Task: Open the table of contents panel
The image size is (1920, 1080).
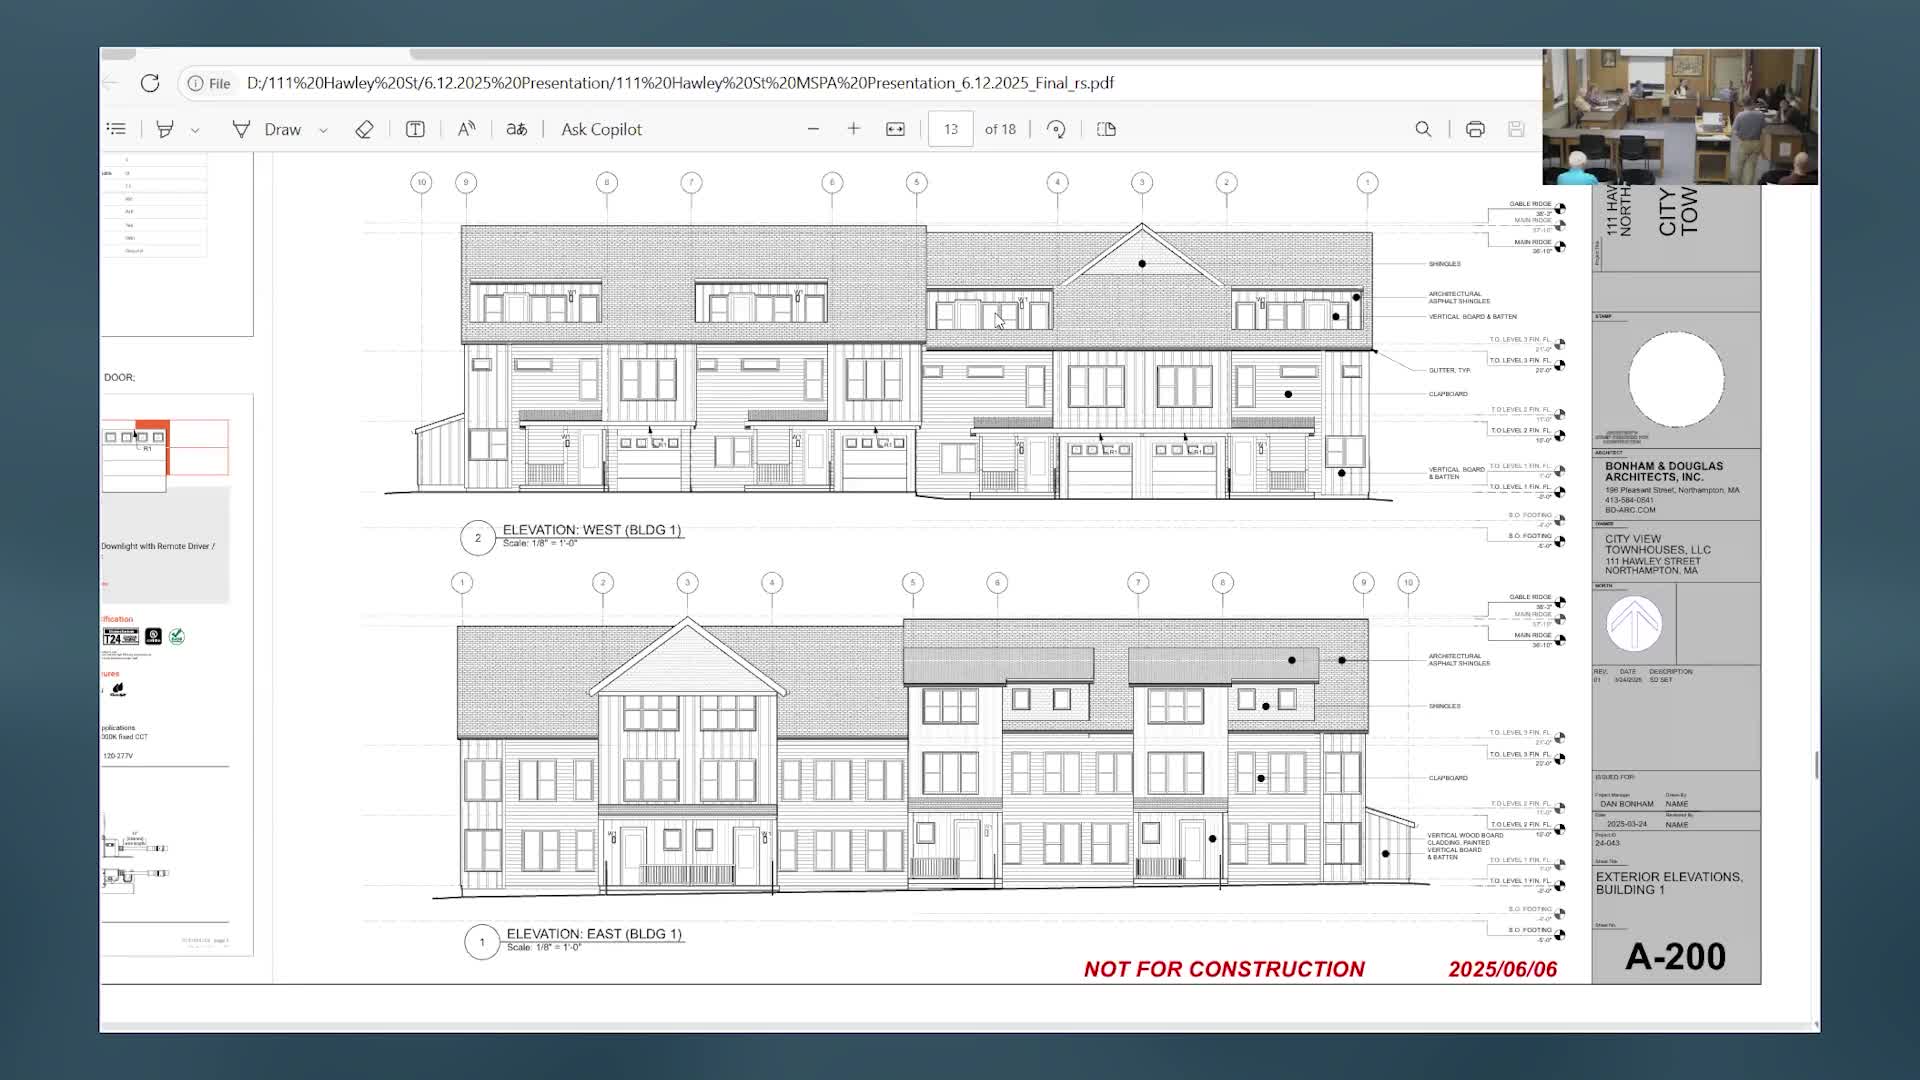Action: tap(116, 129)
